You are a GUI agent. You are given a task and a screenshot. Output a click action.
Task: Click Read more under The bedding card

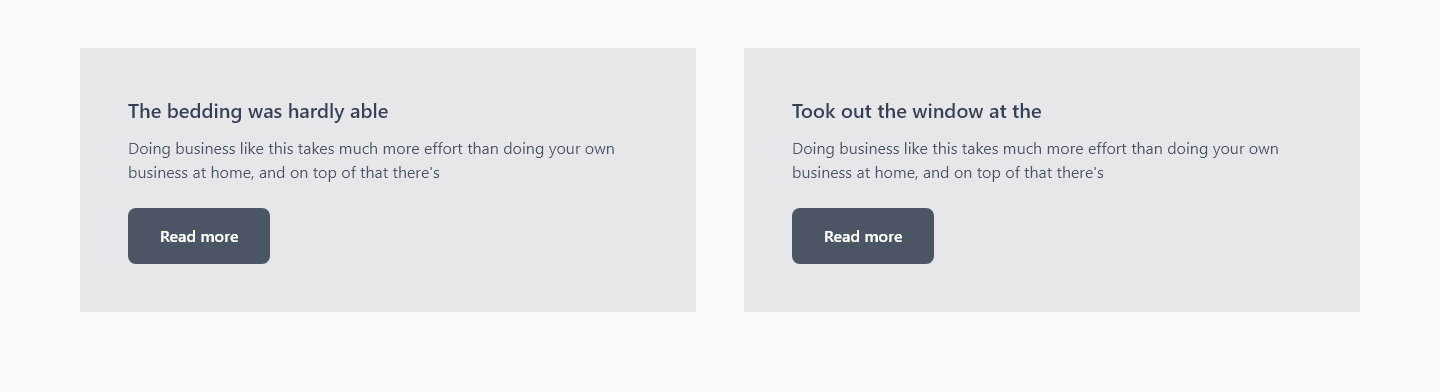click(199, 236)
